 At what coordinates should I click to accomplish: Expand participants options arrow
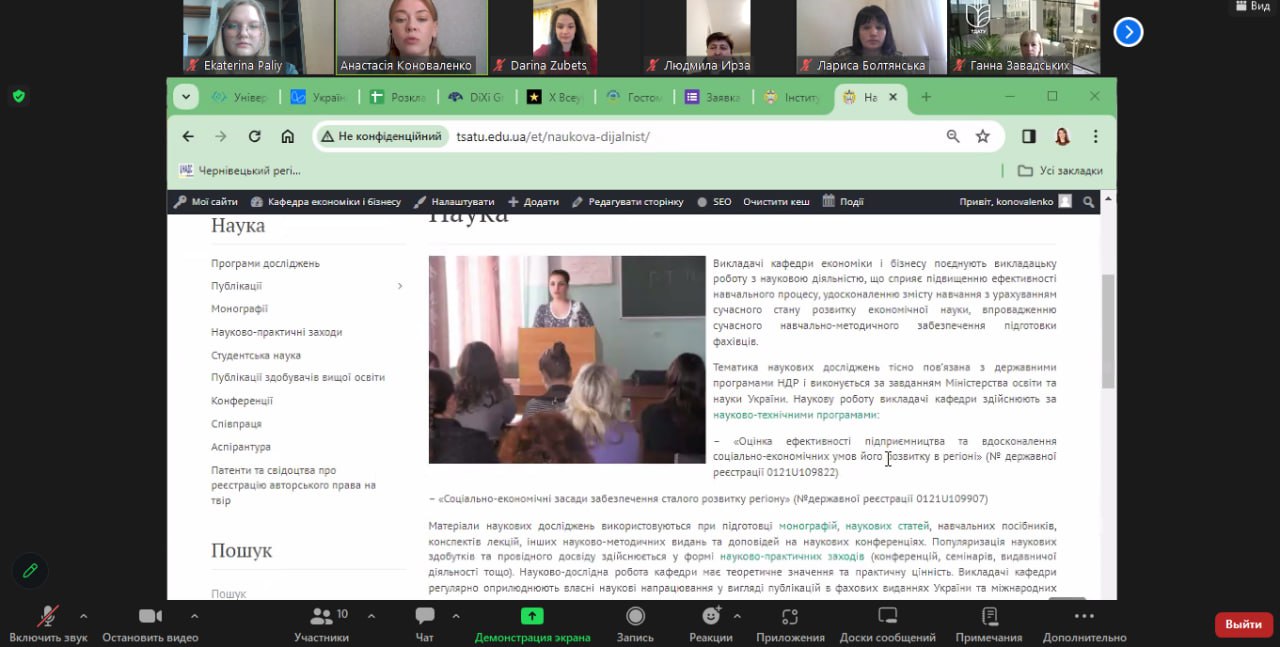[x=370, y=616]
